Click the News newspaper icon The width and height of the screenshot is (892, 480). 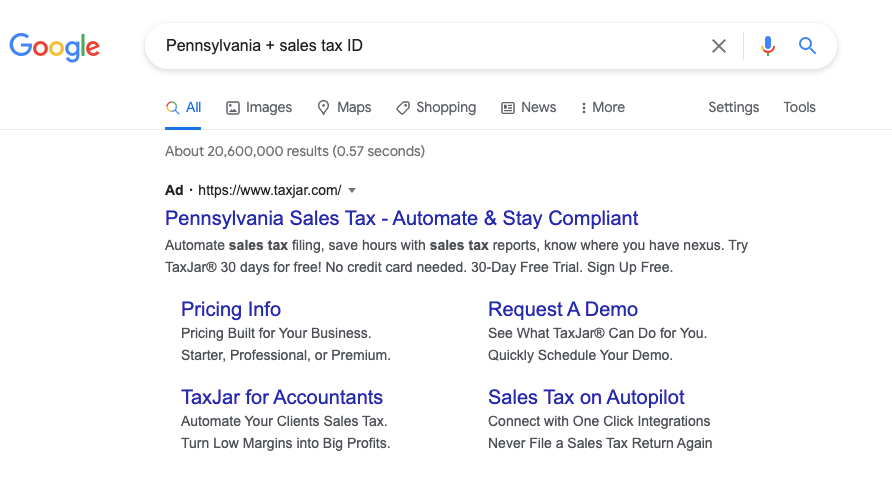pos(508,108)
